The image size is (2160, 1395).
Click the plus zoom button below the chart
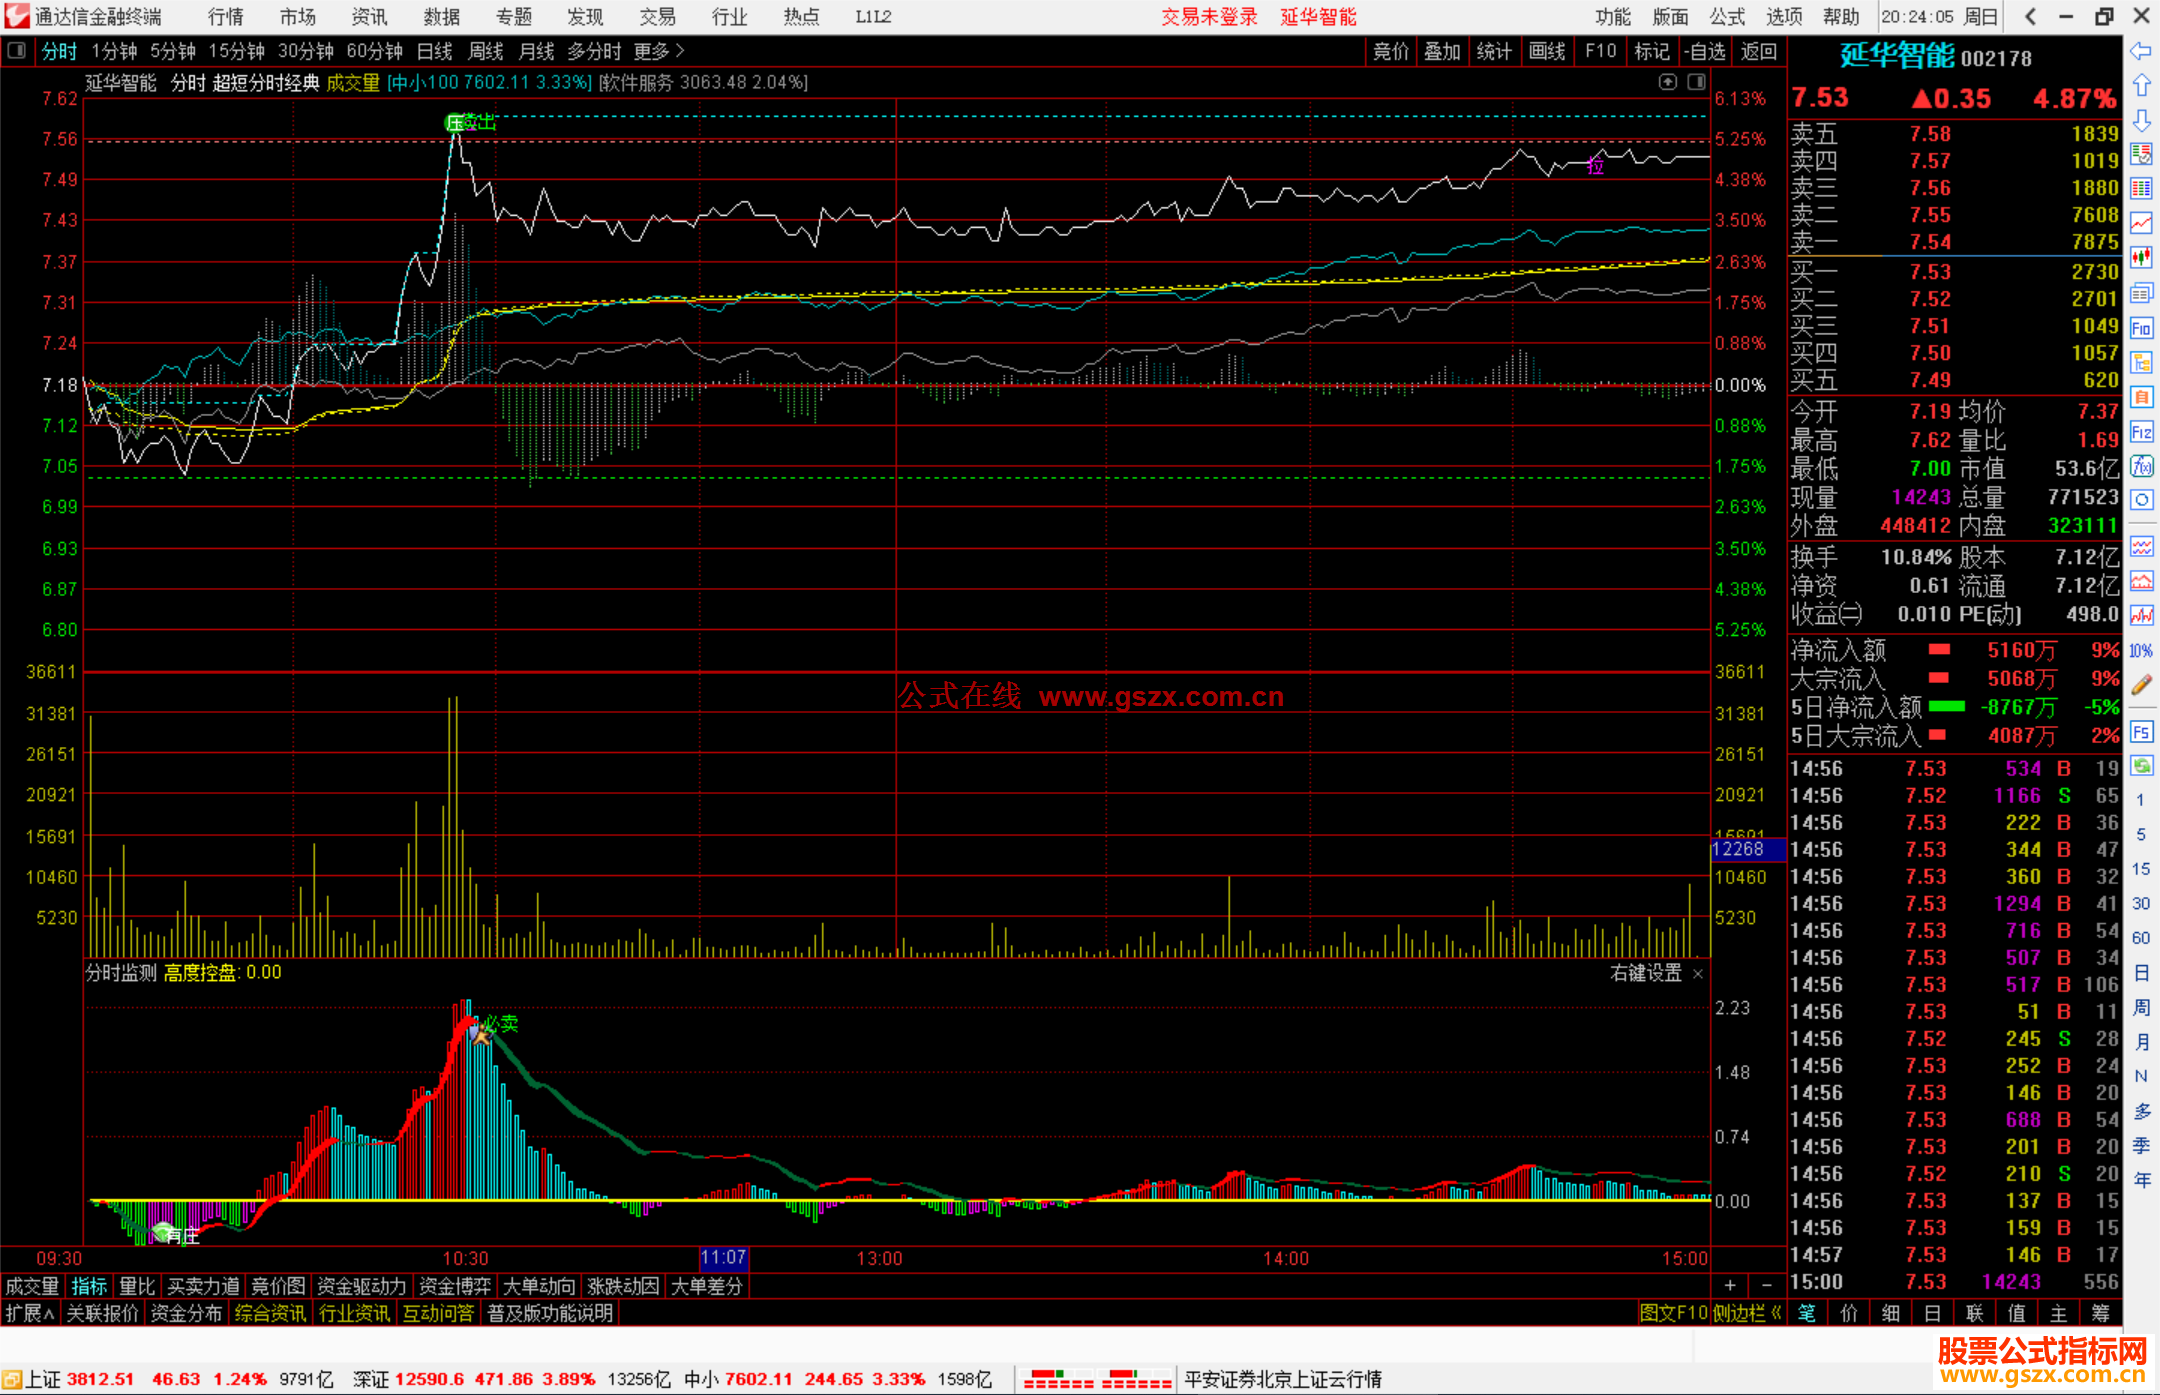pos(1730,1285)
